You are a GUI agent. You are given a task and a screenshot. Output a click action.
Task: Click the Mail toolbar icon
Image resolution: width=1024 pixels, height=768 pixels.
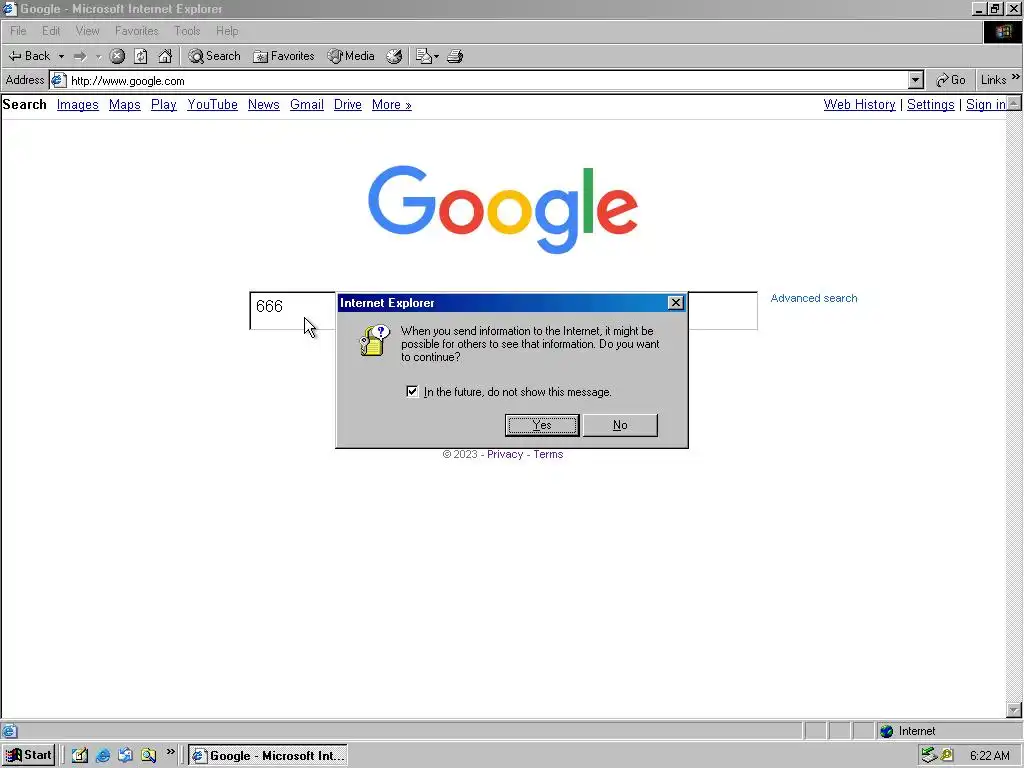click(x=424, y=56)
